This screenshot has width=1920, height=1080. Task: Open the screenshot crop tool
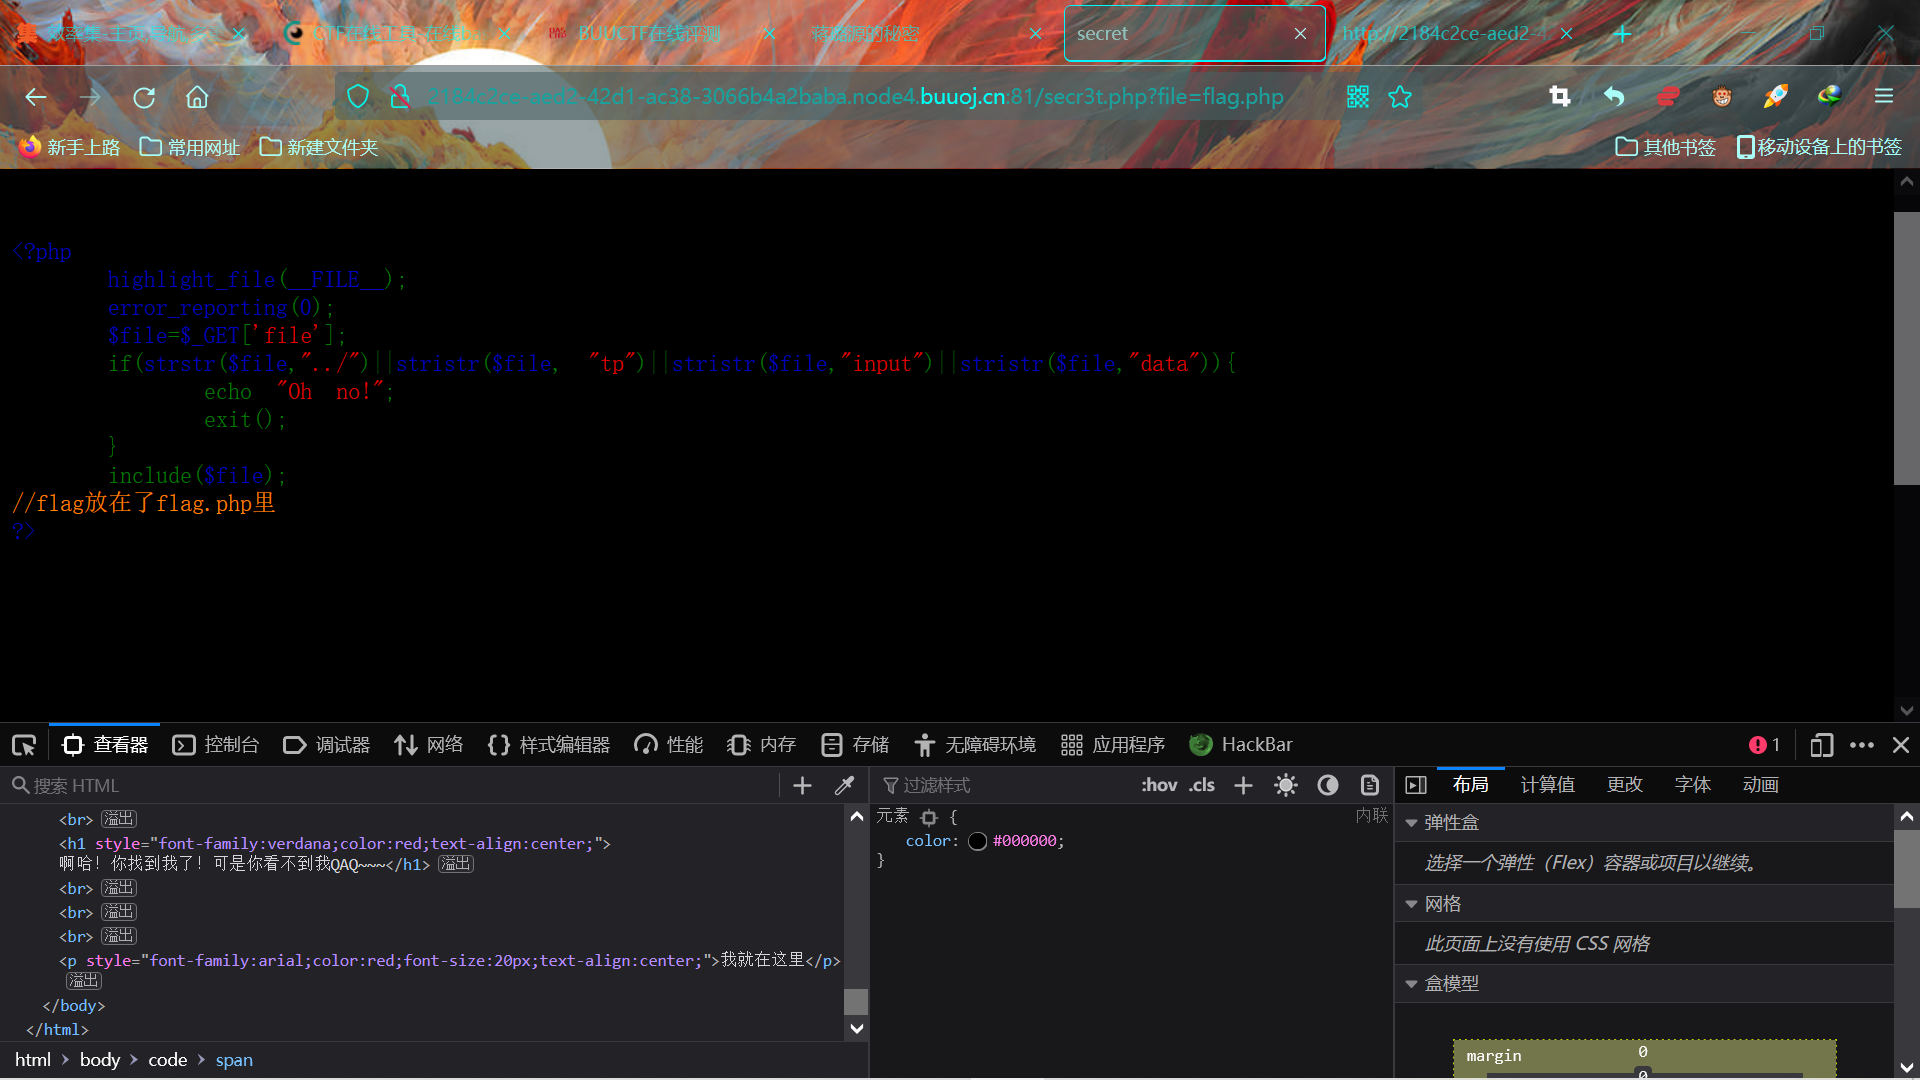pos(1559,96)
